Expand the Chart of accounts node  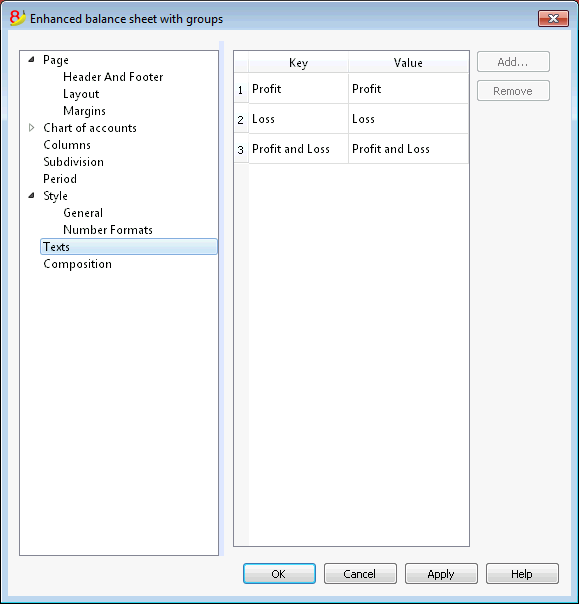pos(32,128)
